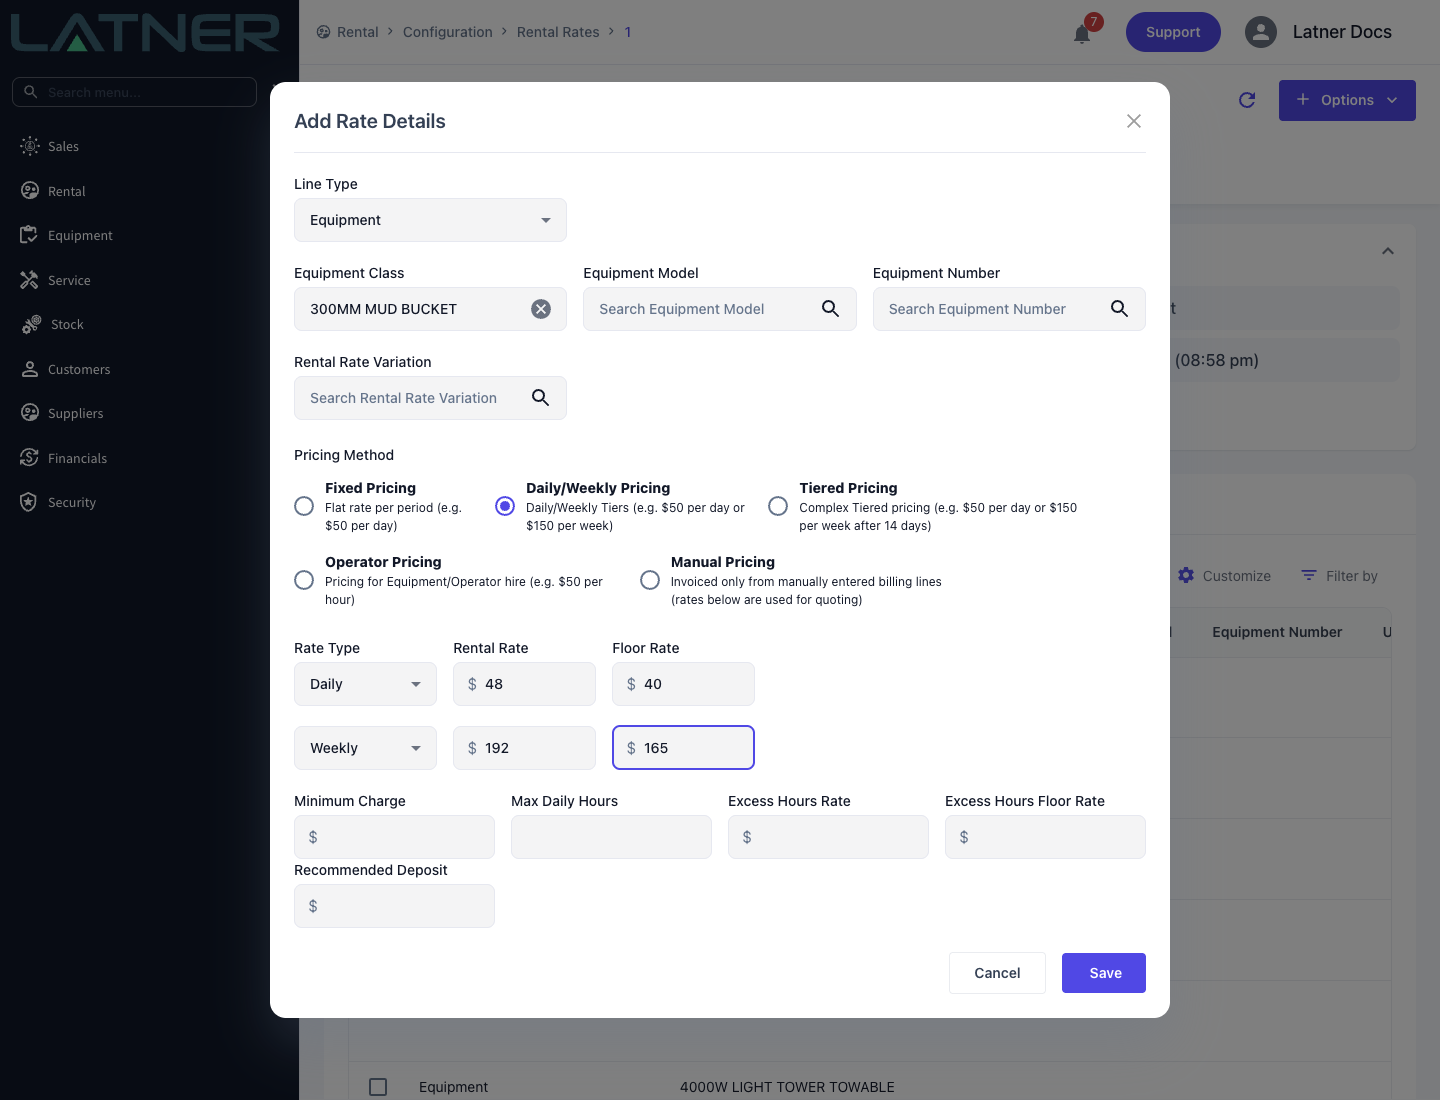
Task: Click the Equipment Model search magnifier icon
Action: click(830, 309)
